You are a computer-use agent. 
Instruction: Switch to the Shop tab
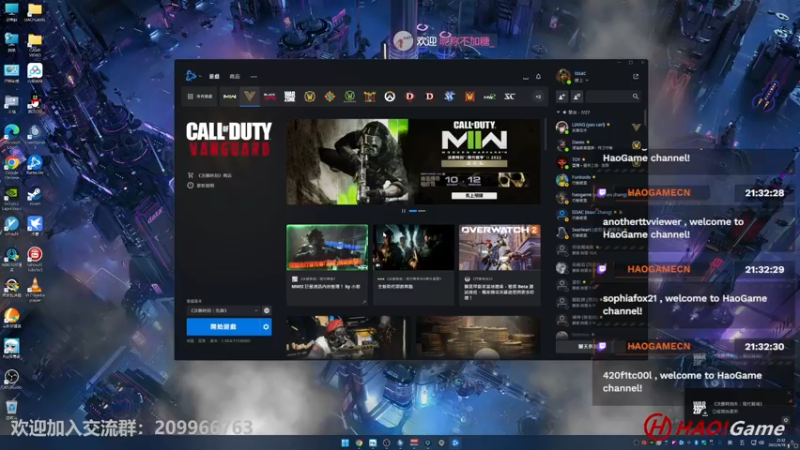tap(235, 77)
